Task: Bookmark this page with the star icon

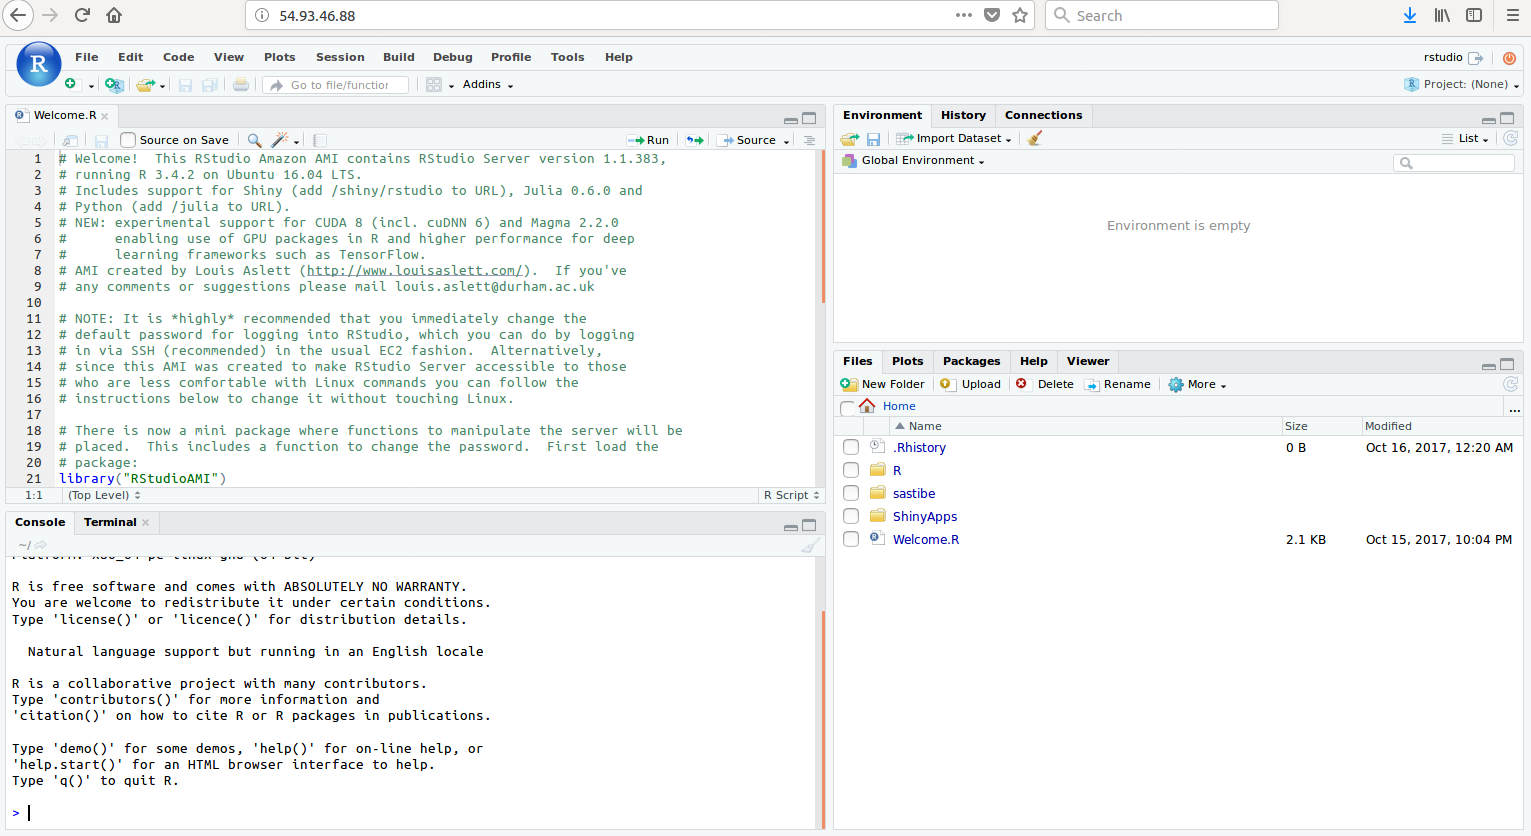Action: (x=1020, y=15)
